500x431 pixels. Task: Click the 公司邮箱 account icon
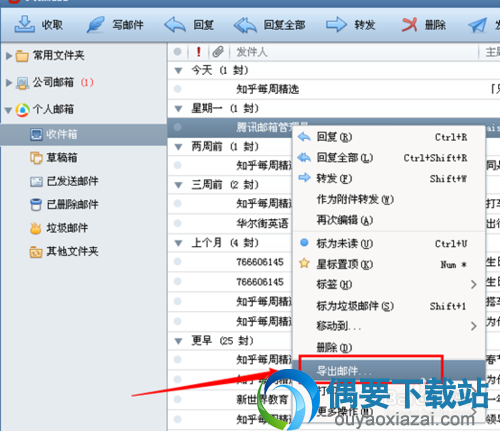[x=22, y=83]
